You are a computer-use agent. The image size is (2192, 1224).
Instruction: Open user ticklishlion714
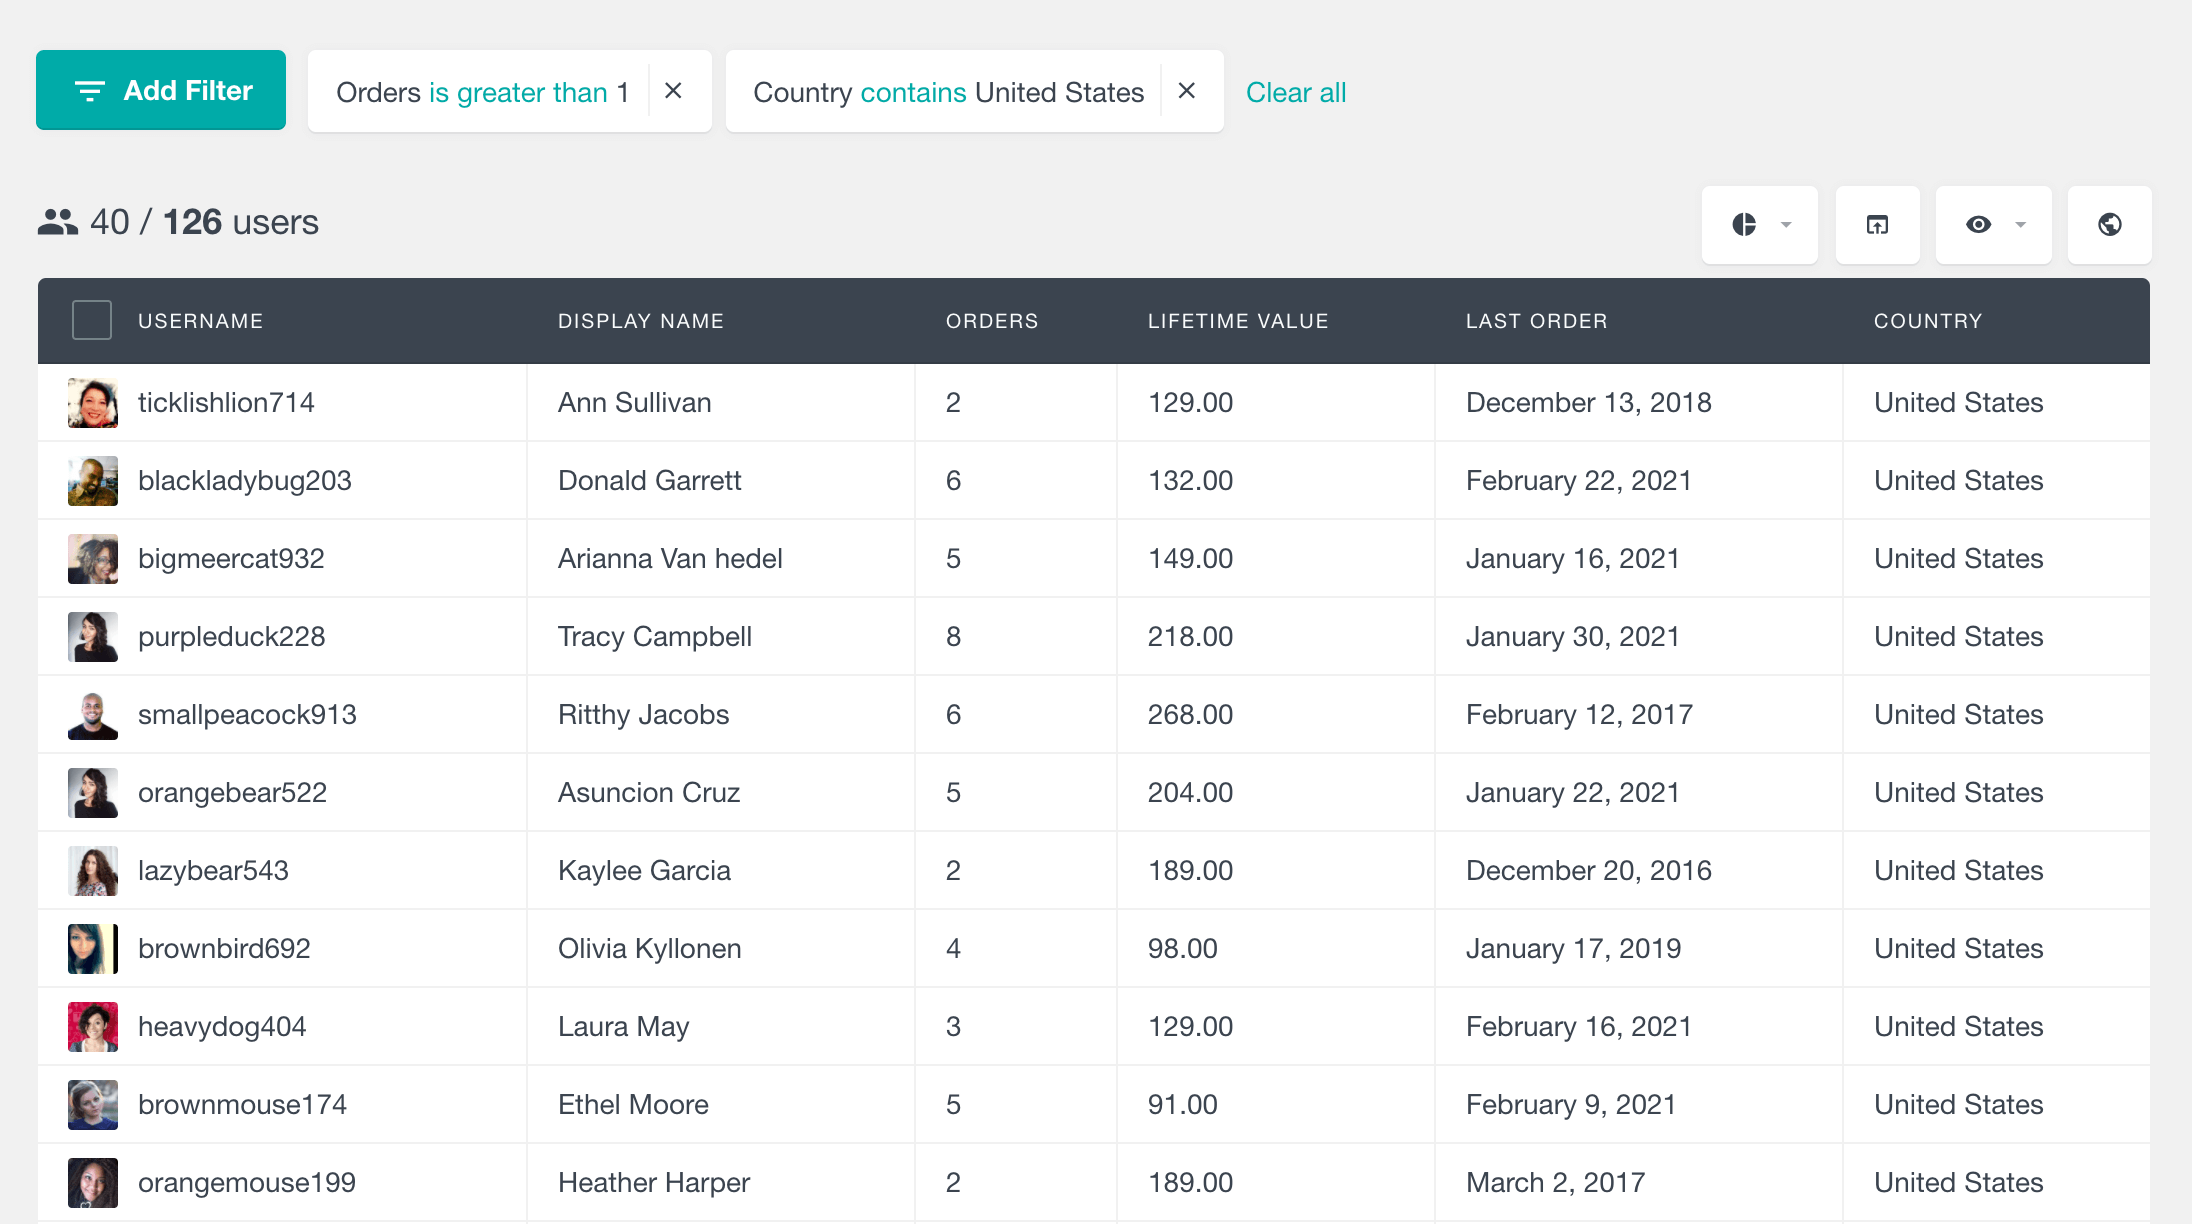(226, 402)
